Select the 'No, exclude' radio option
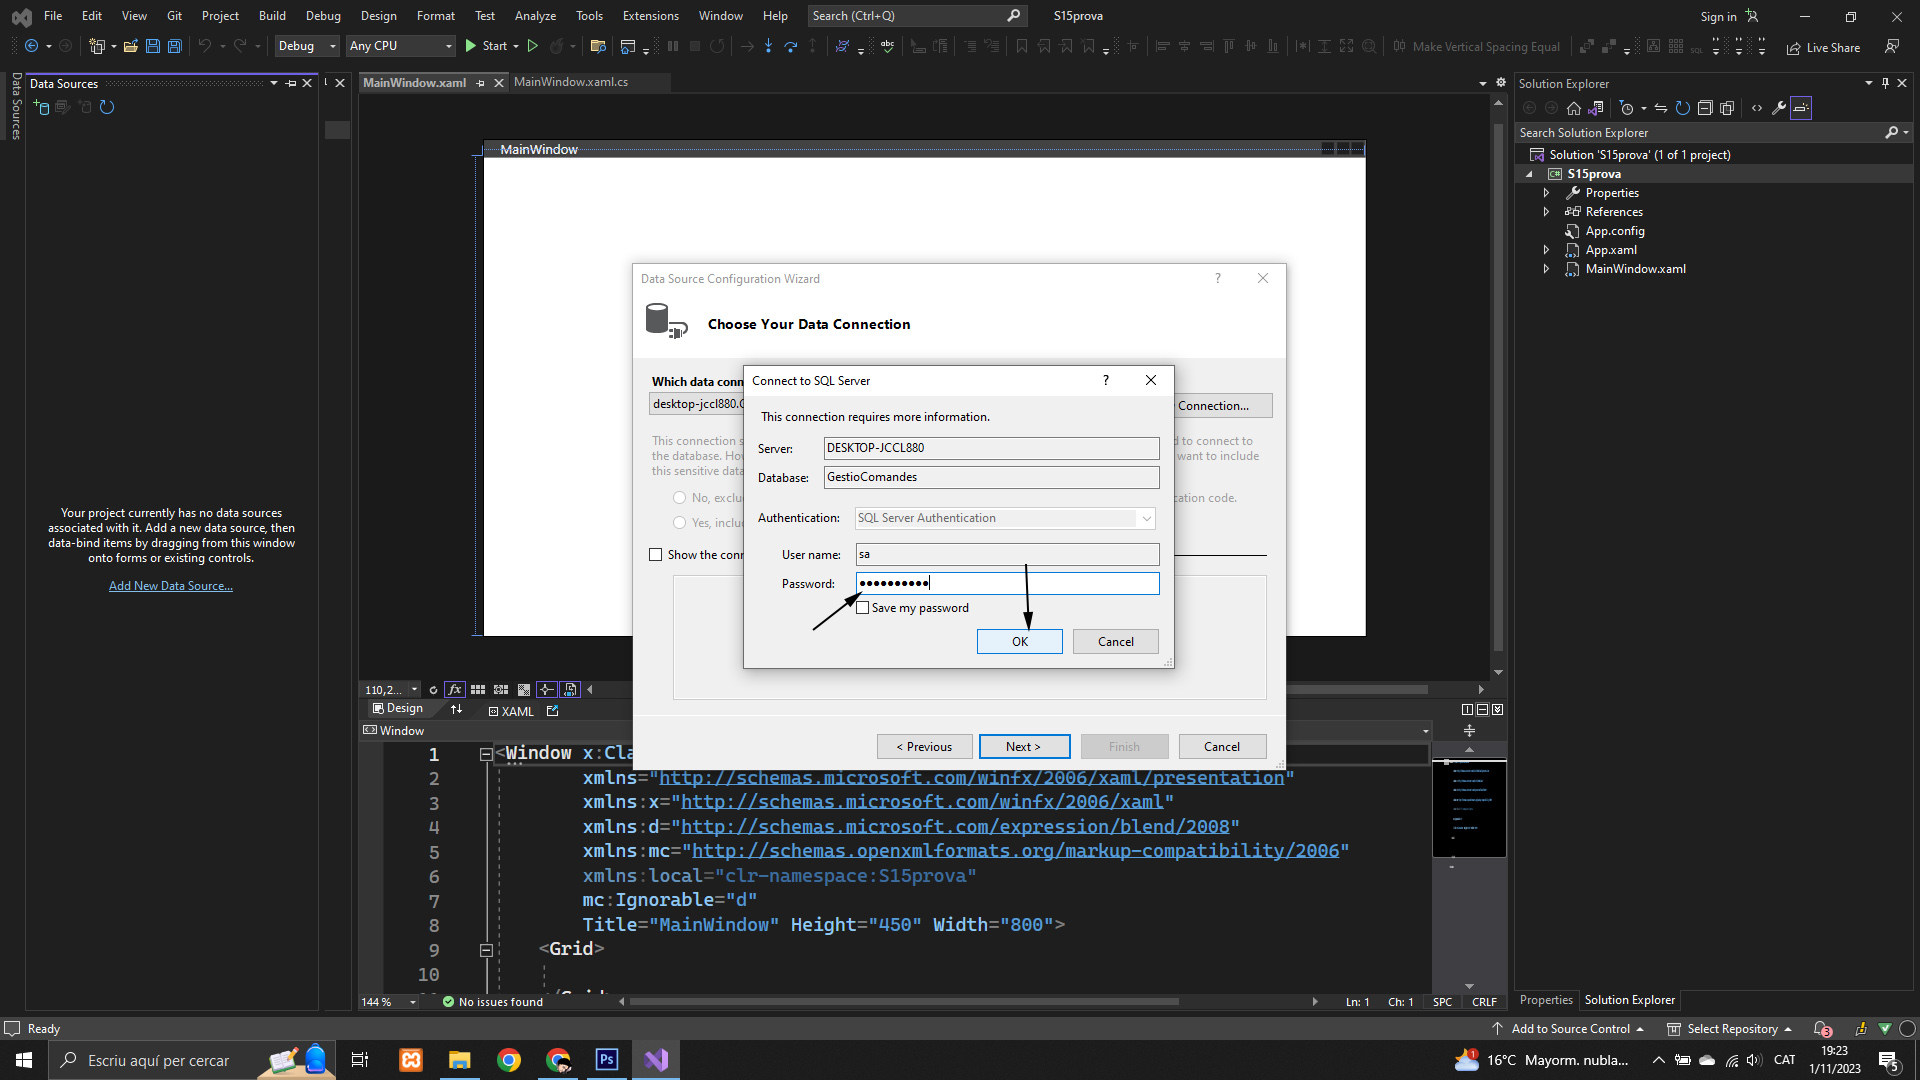 [680, 498]
